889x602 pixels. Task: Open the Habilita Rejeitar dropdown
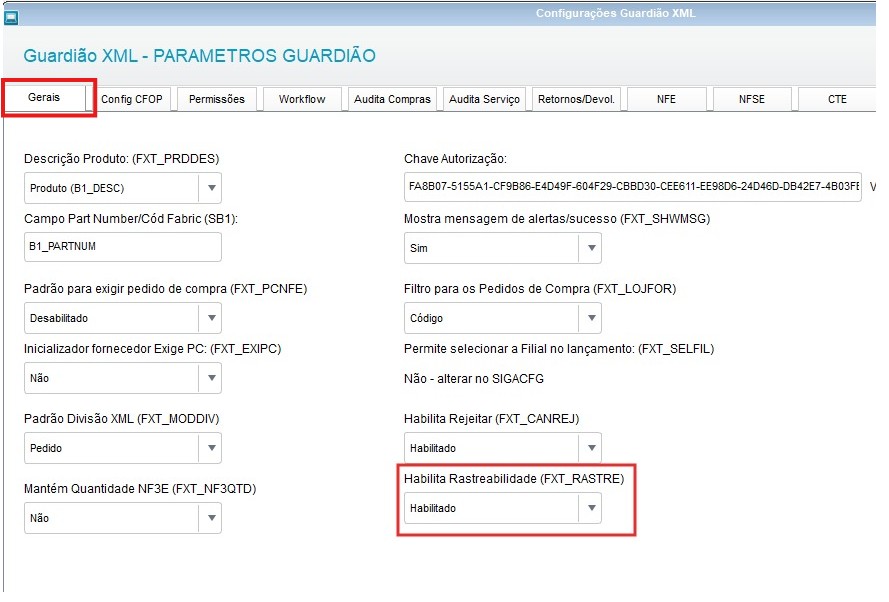coord(502,448)
